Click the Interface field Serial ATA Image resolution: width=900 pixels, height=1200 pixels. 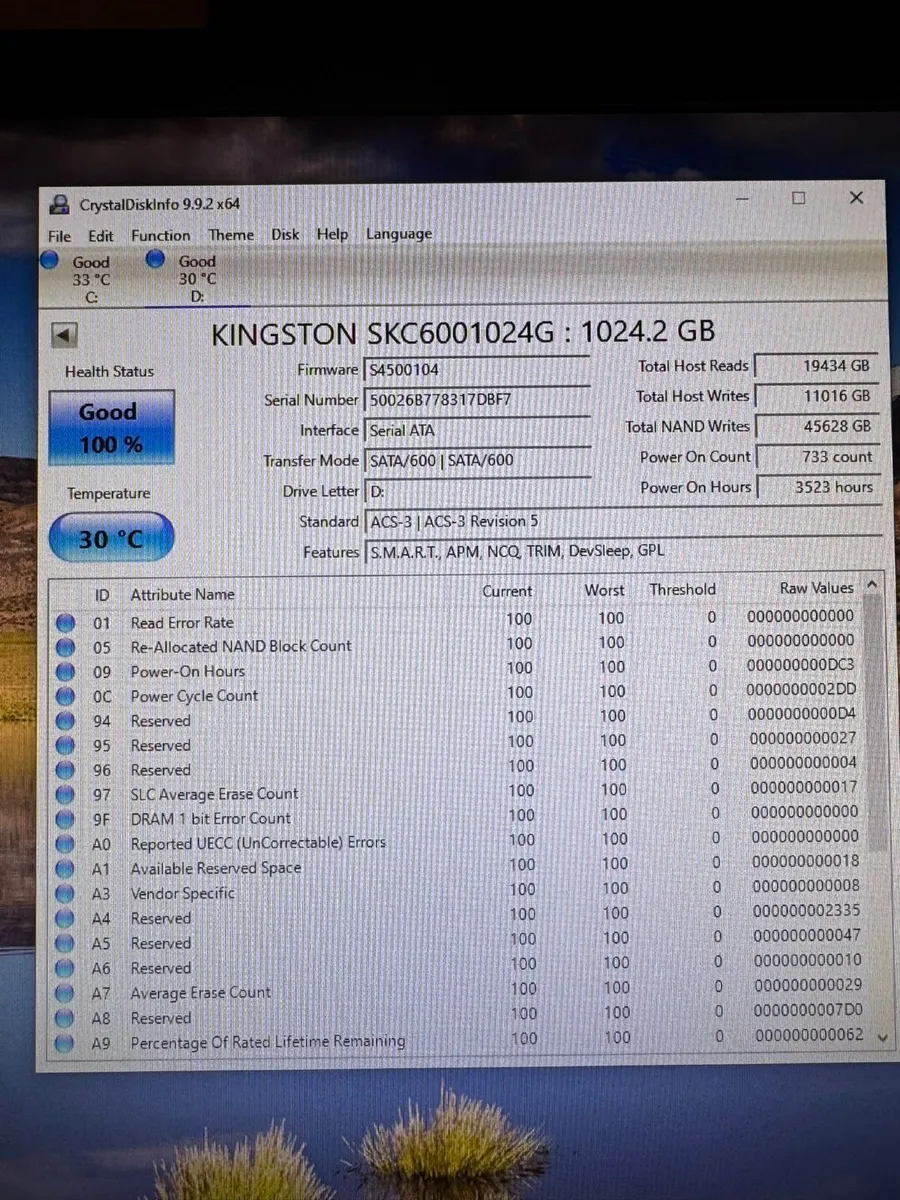click(478, 430)
